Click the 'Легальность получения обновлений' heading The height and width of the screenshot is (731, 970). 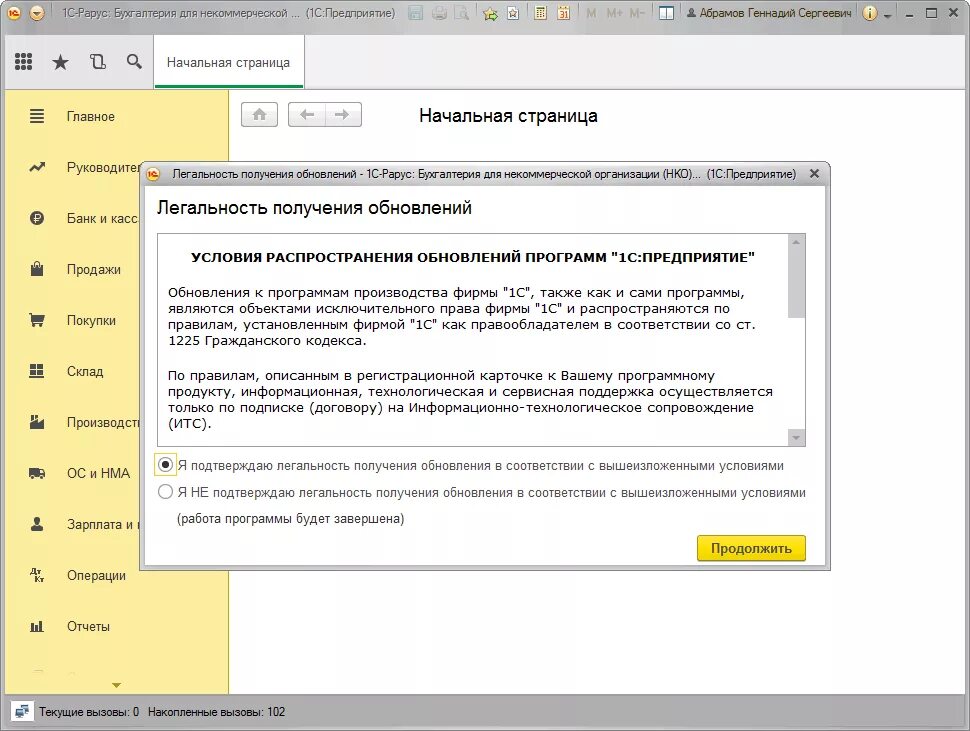tap(314, 208)
